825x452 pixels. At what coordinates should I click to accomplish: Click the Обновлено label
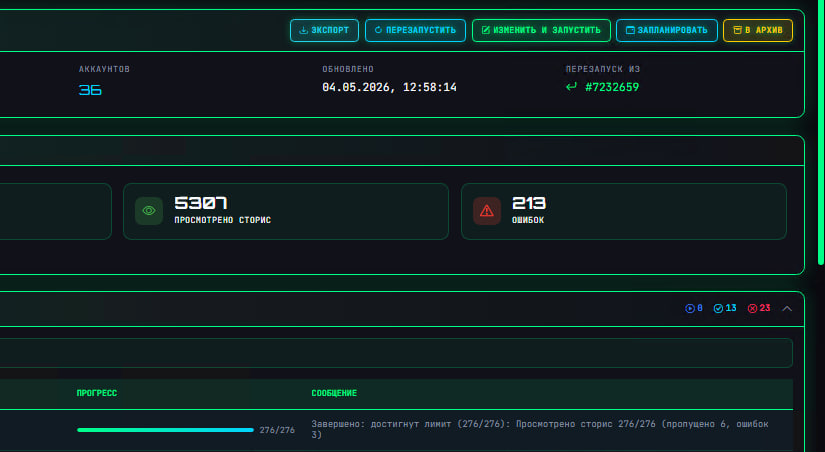pos(348,69)
